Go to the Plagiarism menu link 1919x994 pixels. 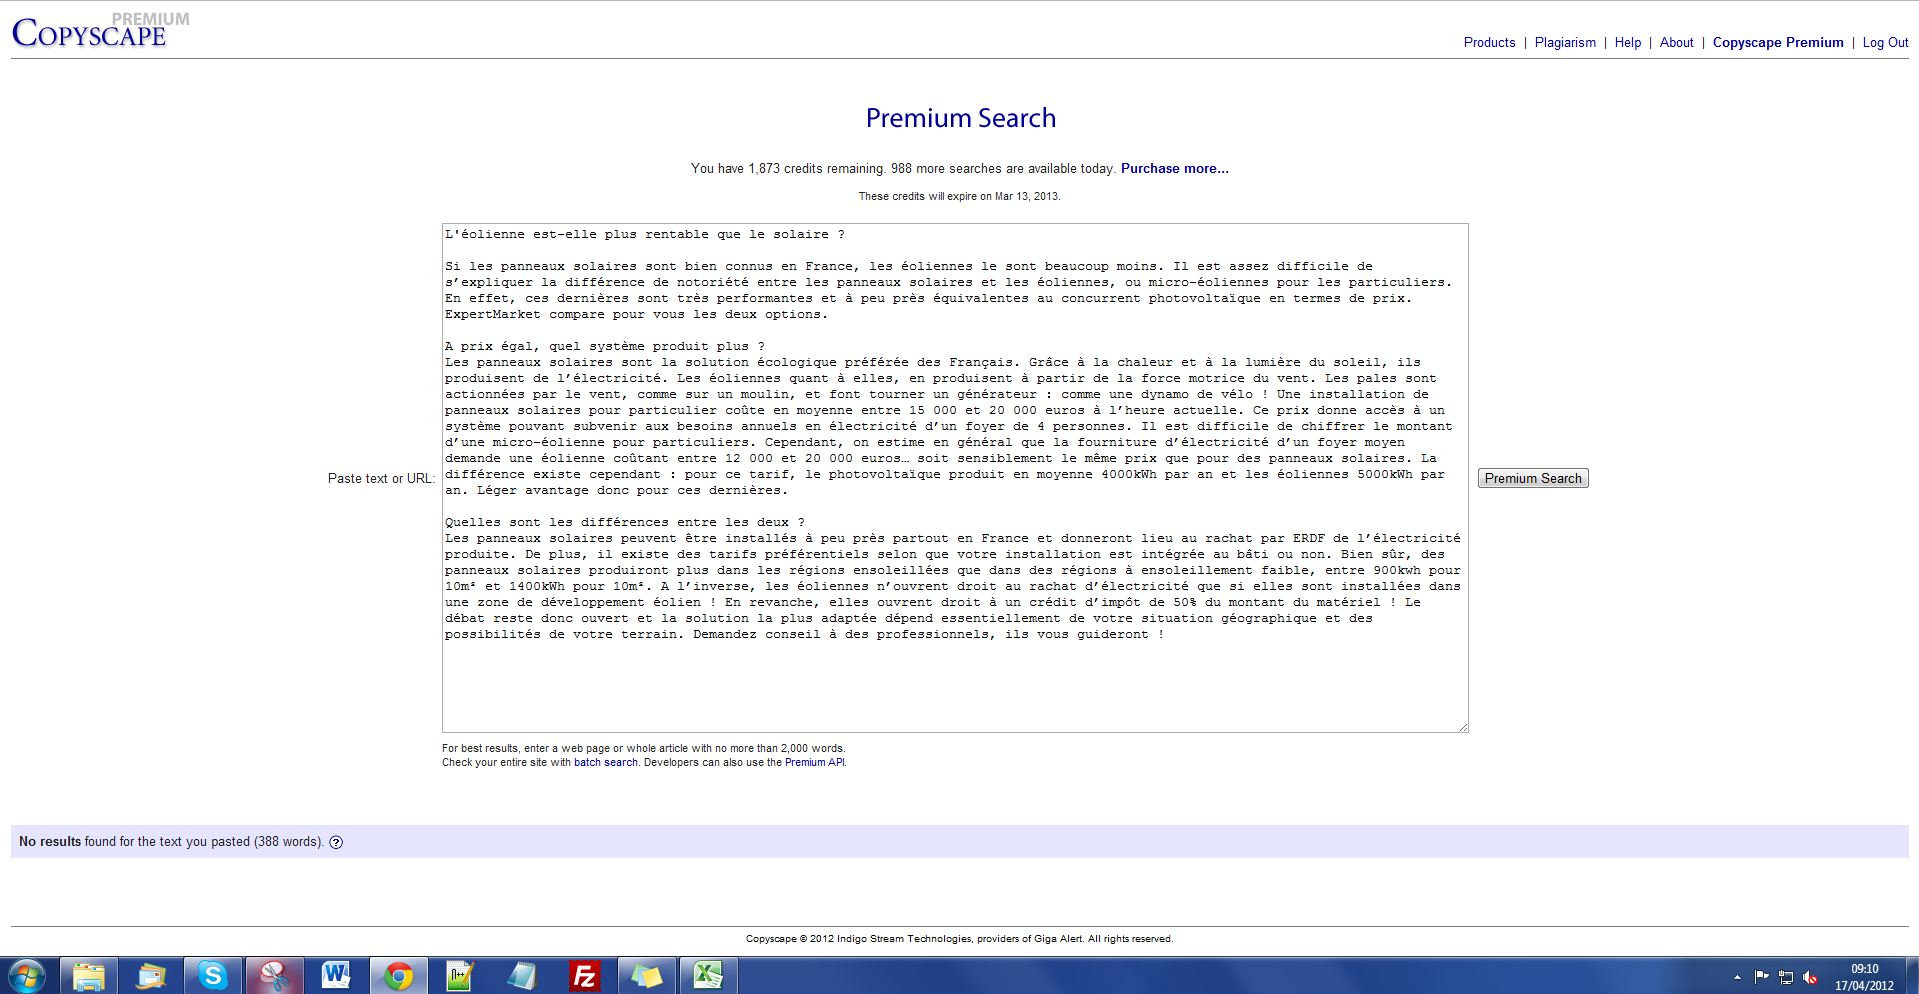click(1565, 42)
